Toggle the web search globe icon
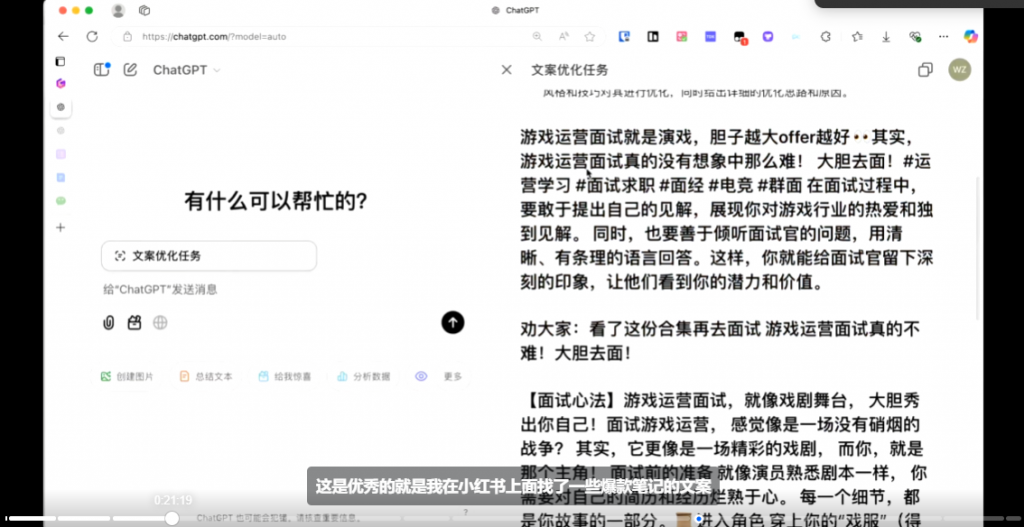 pyautogui.click(x=160, y=322)
